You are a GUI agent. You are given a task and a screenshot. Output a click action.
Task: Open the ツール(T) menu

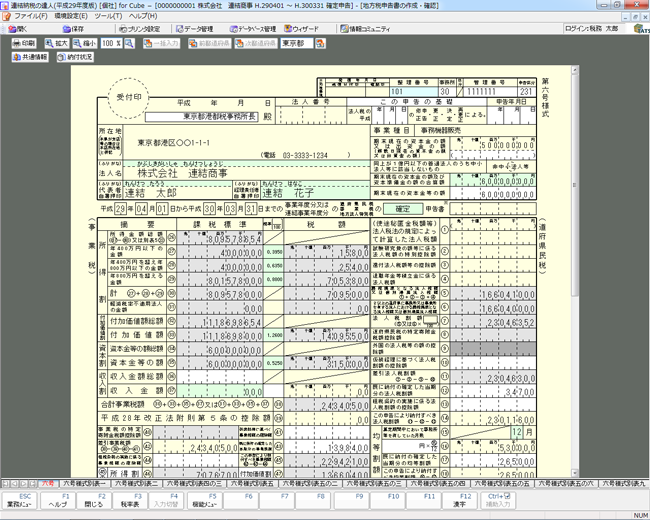[x=108, y=16]
